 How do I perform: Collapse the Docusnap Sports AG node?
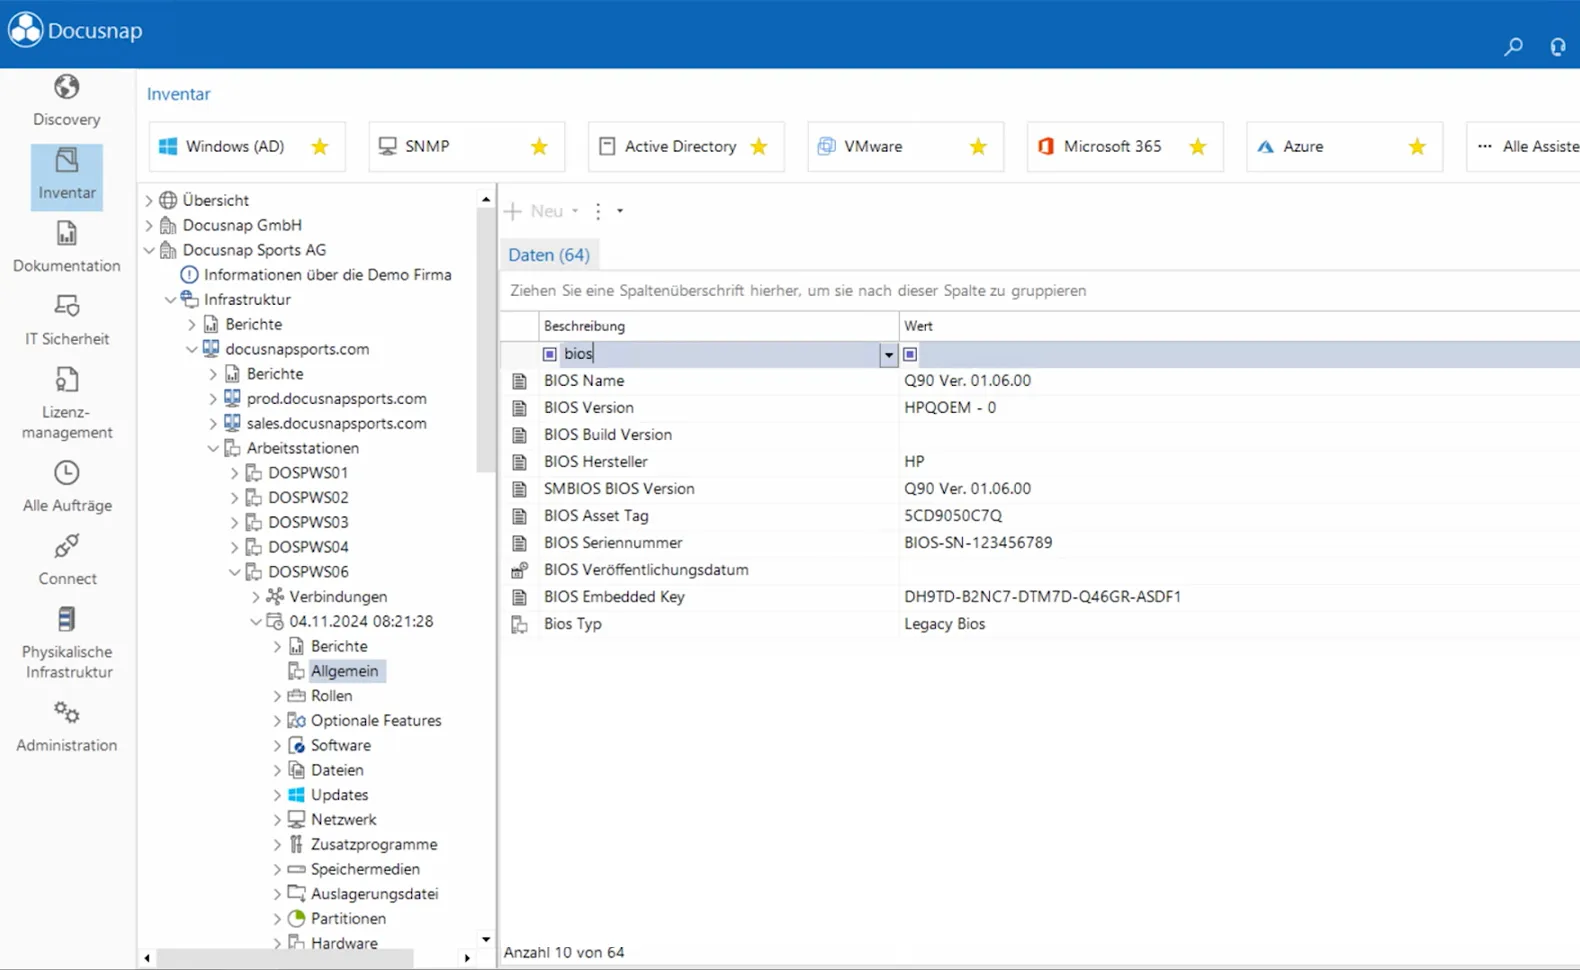[149, 250]
